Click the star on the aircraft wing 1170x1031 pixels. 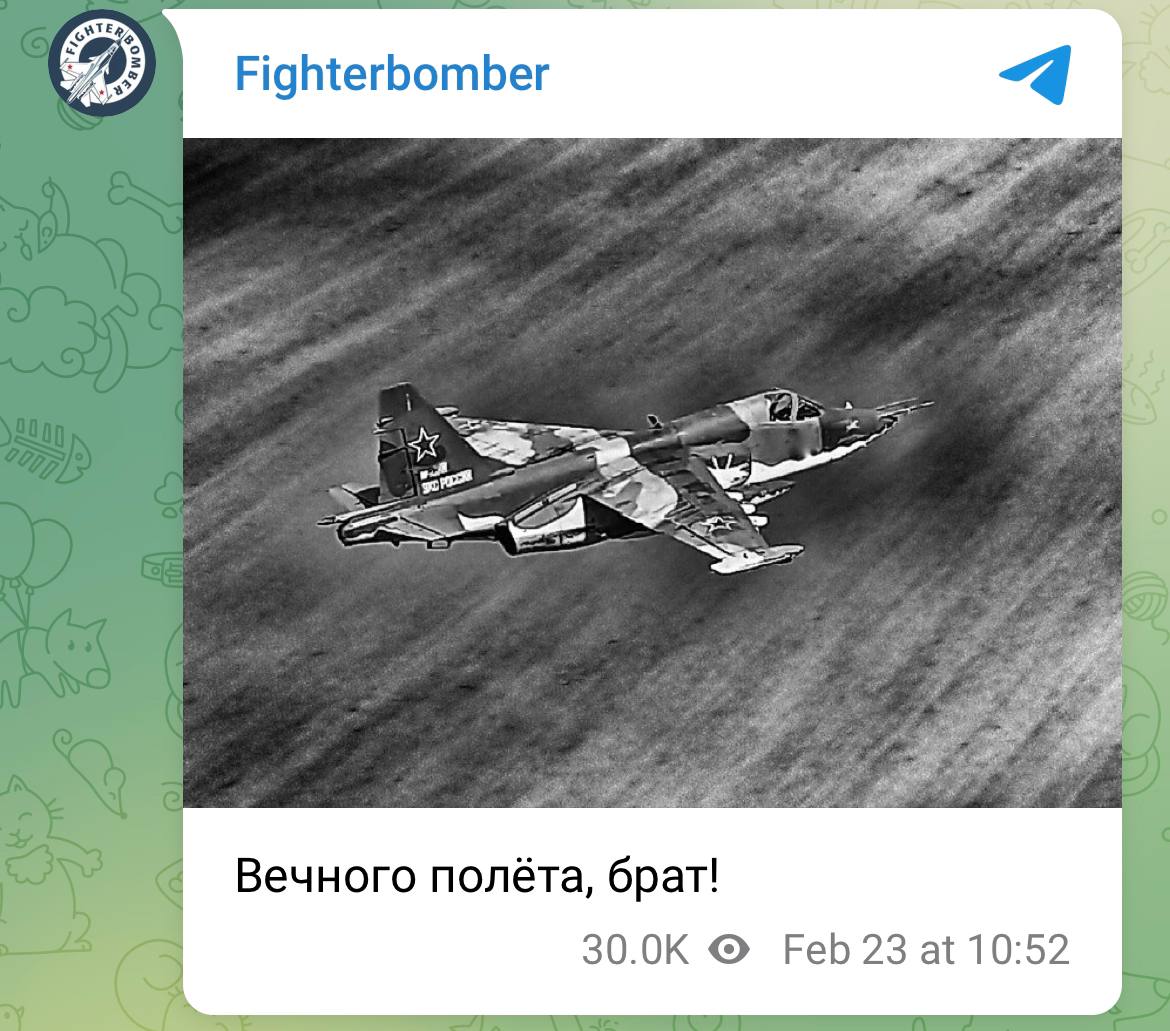tap(717, 524)
